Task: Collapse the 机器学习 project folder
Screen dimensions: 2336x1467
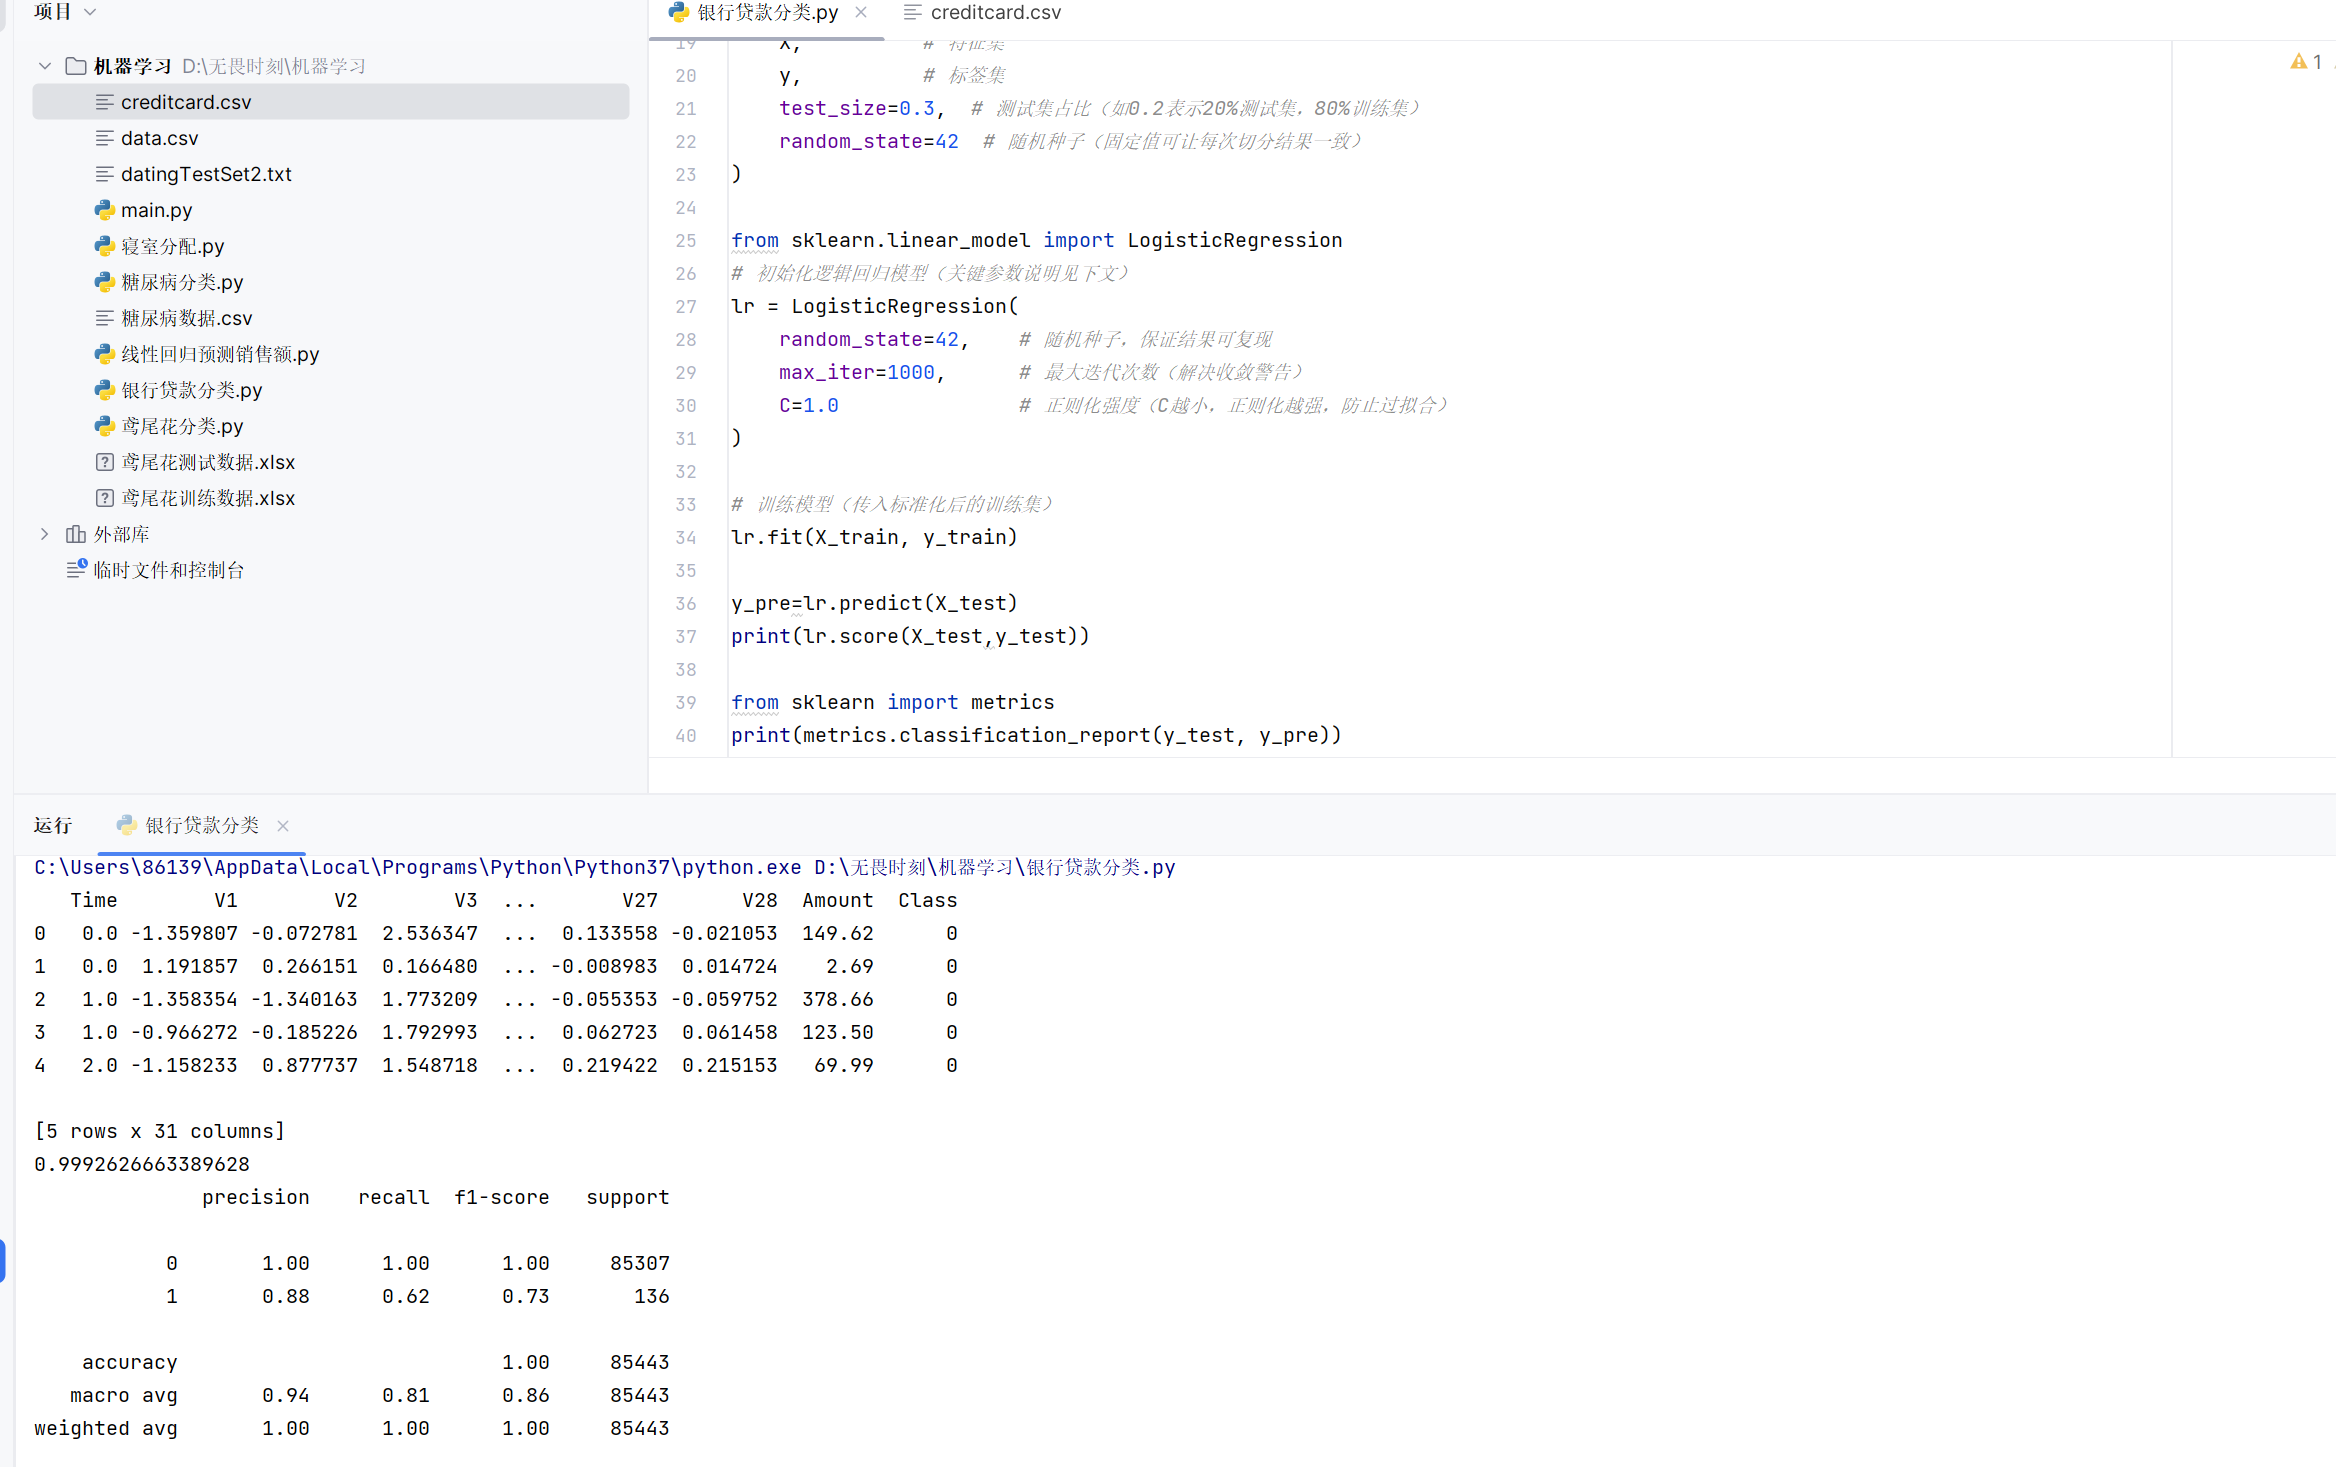Action: (x=44, y=66)
